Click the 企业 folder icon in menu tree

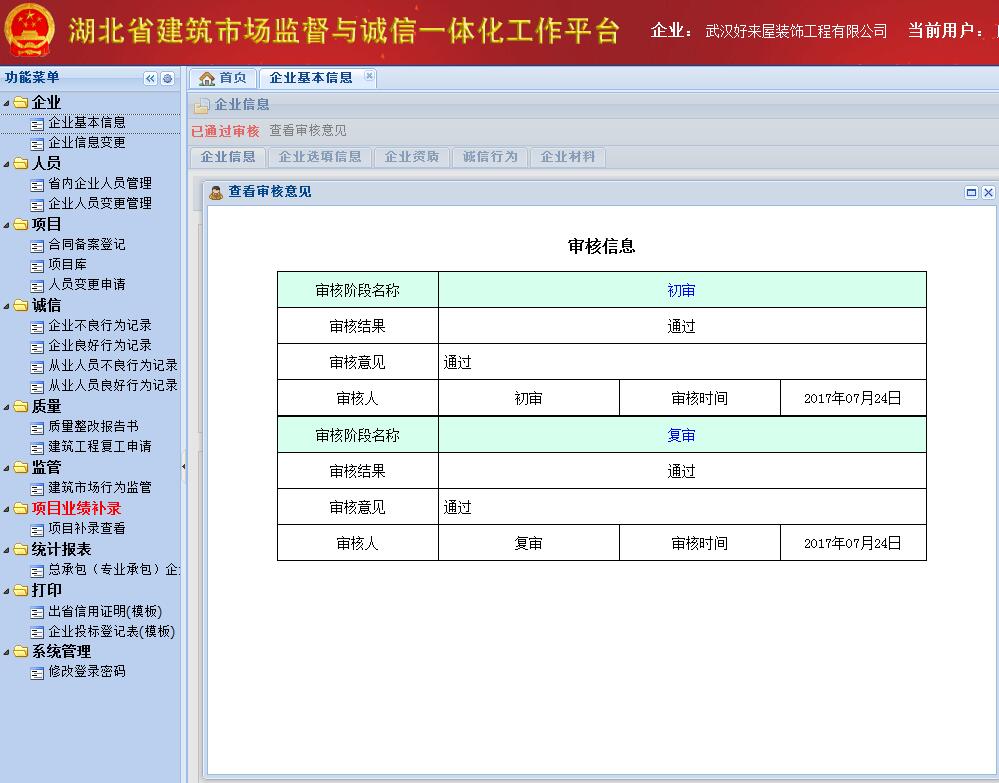pos(21,103)
